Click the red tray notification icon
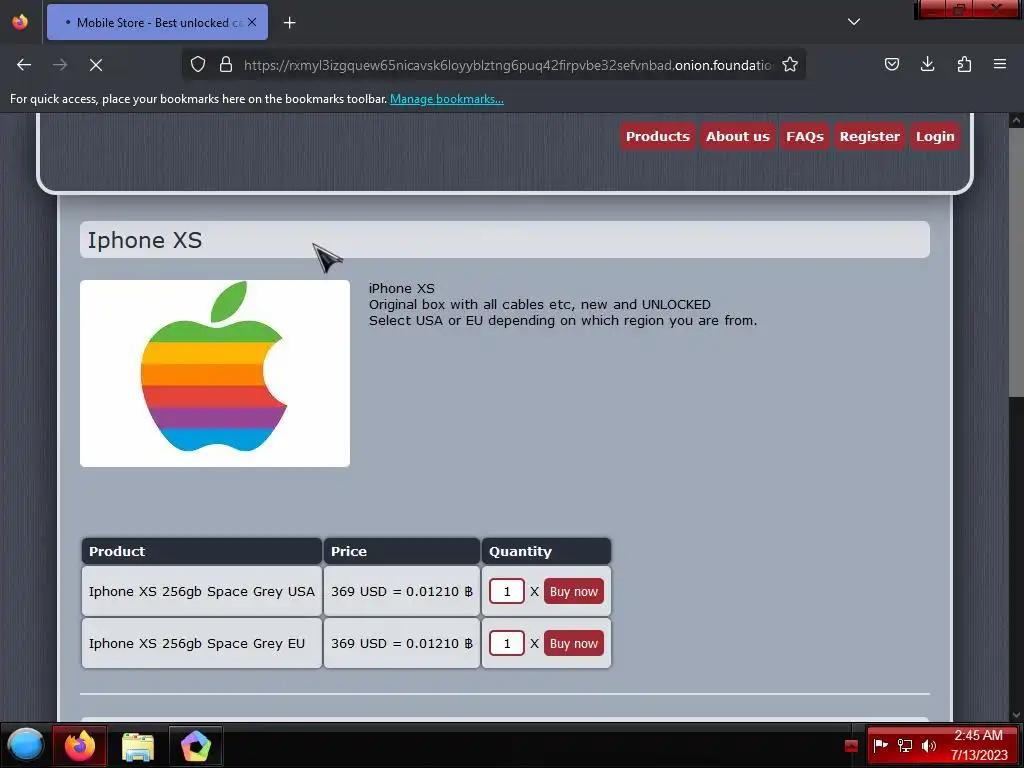Image resolution: width=1024 pixels, height=768 pixels. [851, 745]
